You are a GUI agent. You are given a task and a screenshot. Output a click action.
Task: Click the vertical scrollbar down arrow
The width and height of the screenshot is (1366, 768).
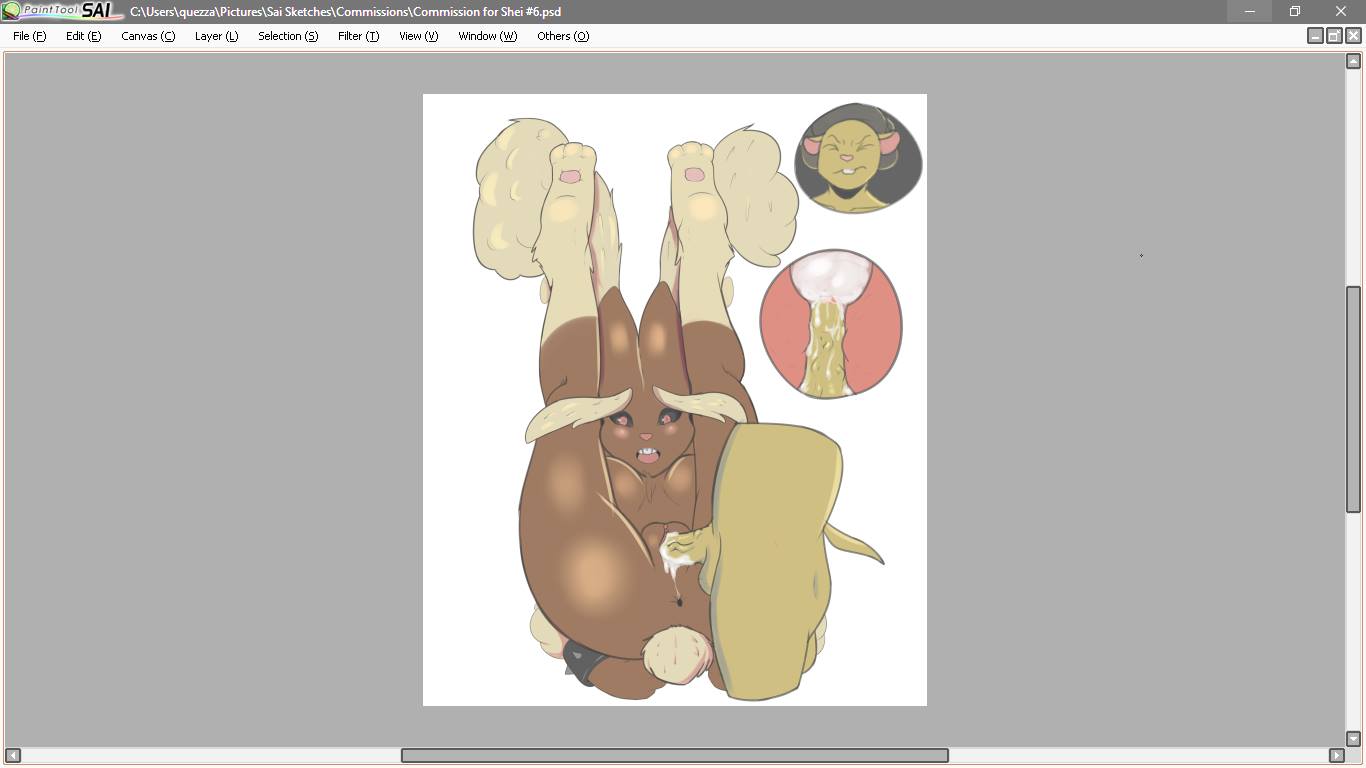click(x=1353, y=739)
